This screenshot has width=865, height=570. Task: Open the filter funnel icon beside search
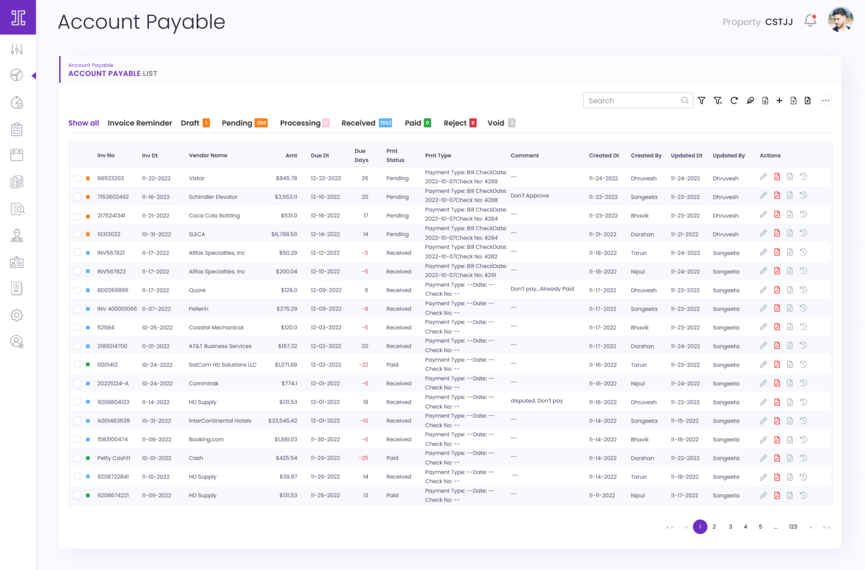[701, 101]
